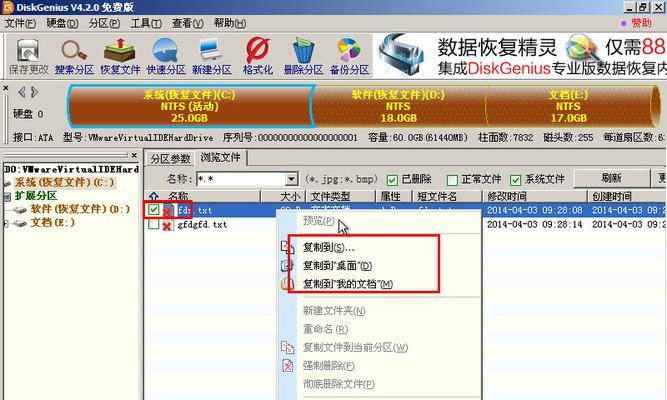The image size is (667, 400).
Task: Sort by the 修改时间 column header
Action: pos(535,196)
